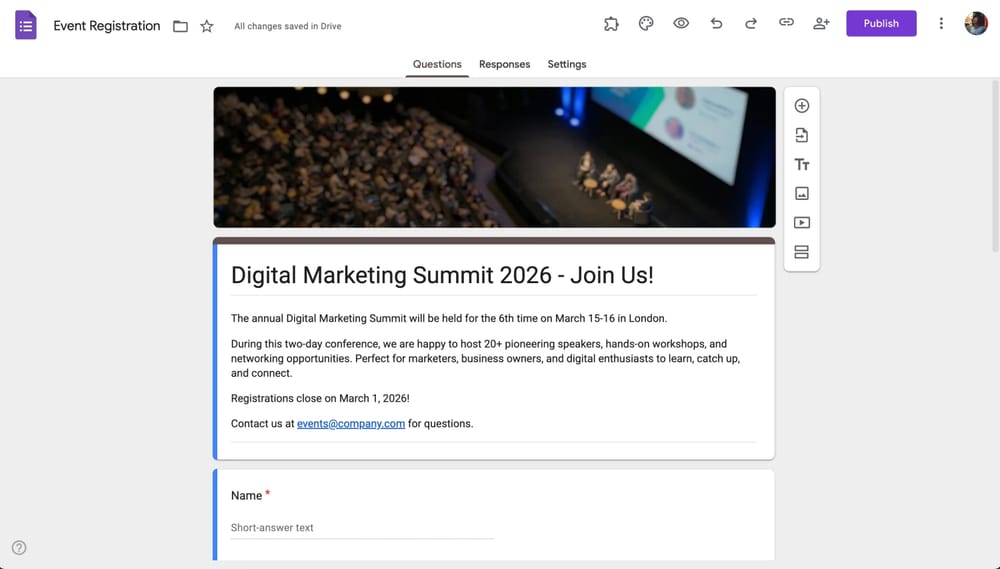Click the events@company.com email link
1000x569 pixels.
(x=351, y=424)
